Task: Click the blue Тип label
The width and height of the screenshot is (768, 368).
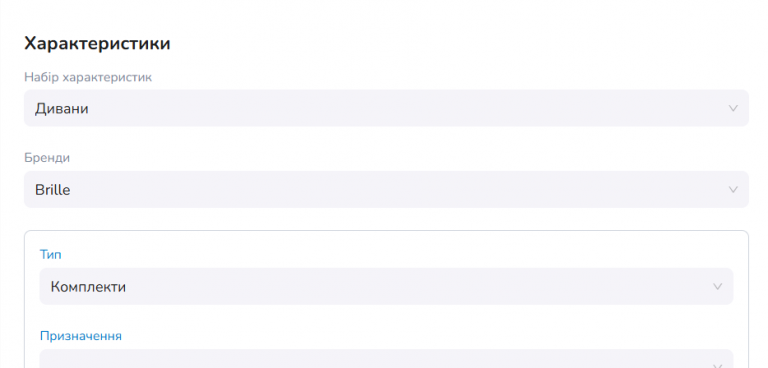Action: pos(50,255)
